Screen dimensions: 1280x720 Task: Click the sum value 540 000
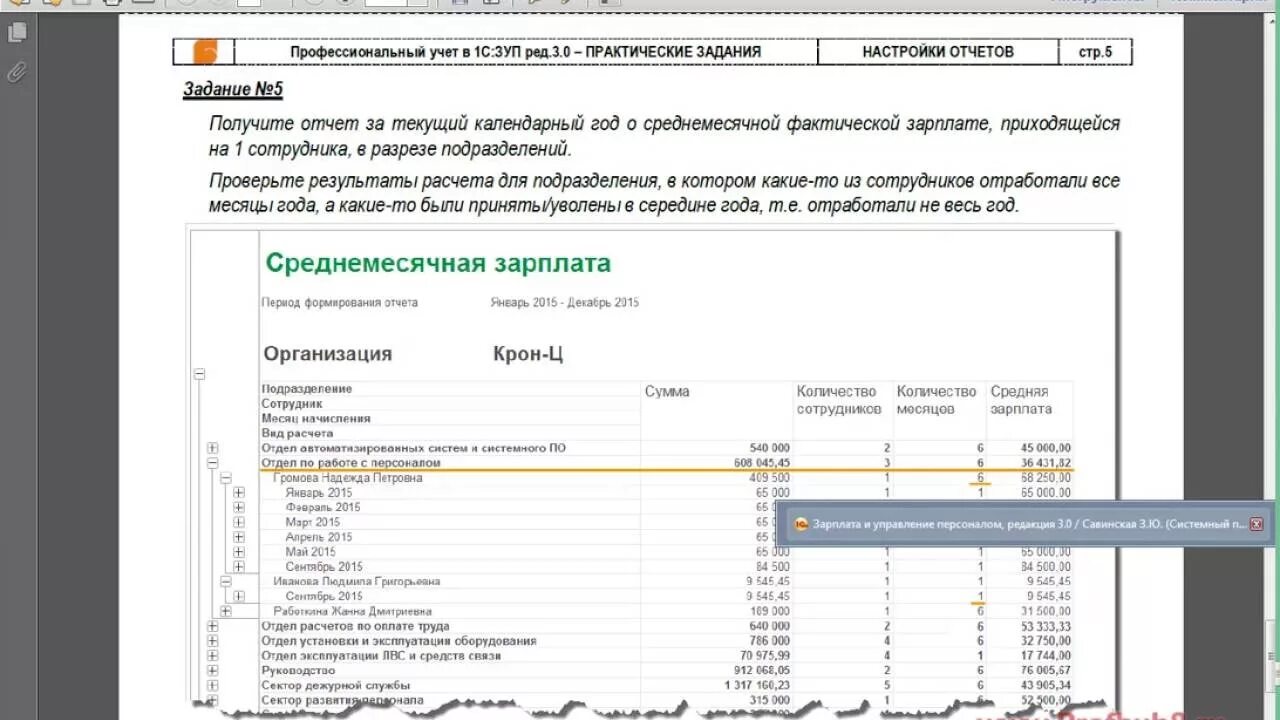tap(769, 448)
